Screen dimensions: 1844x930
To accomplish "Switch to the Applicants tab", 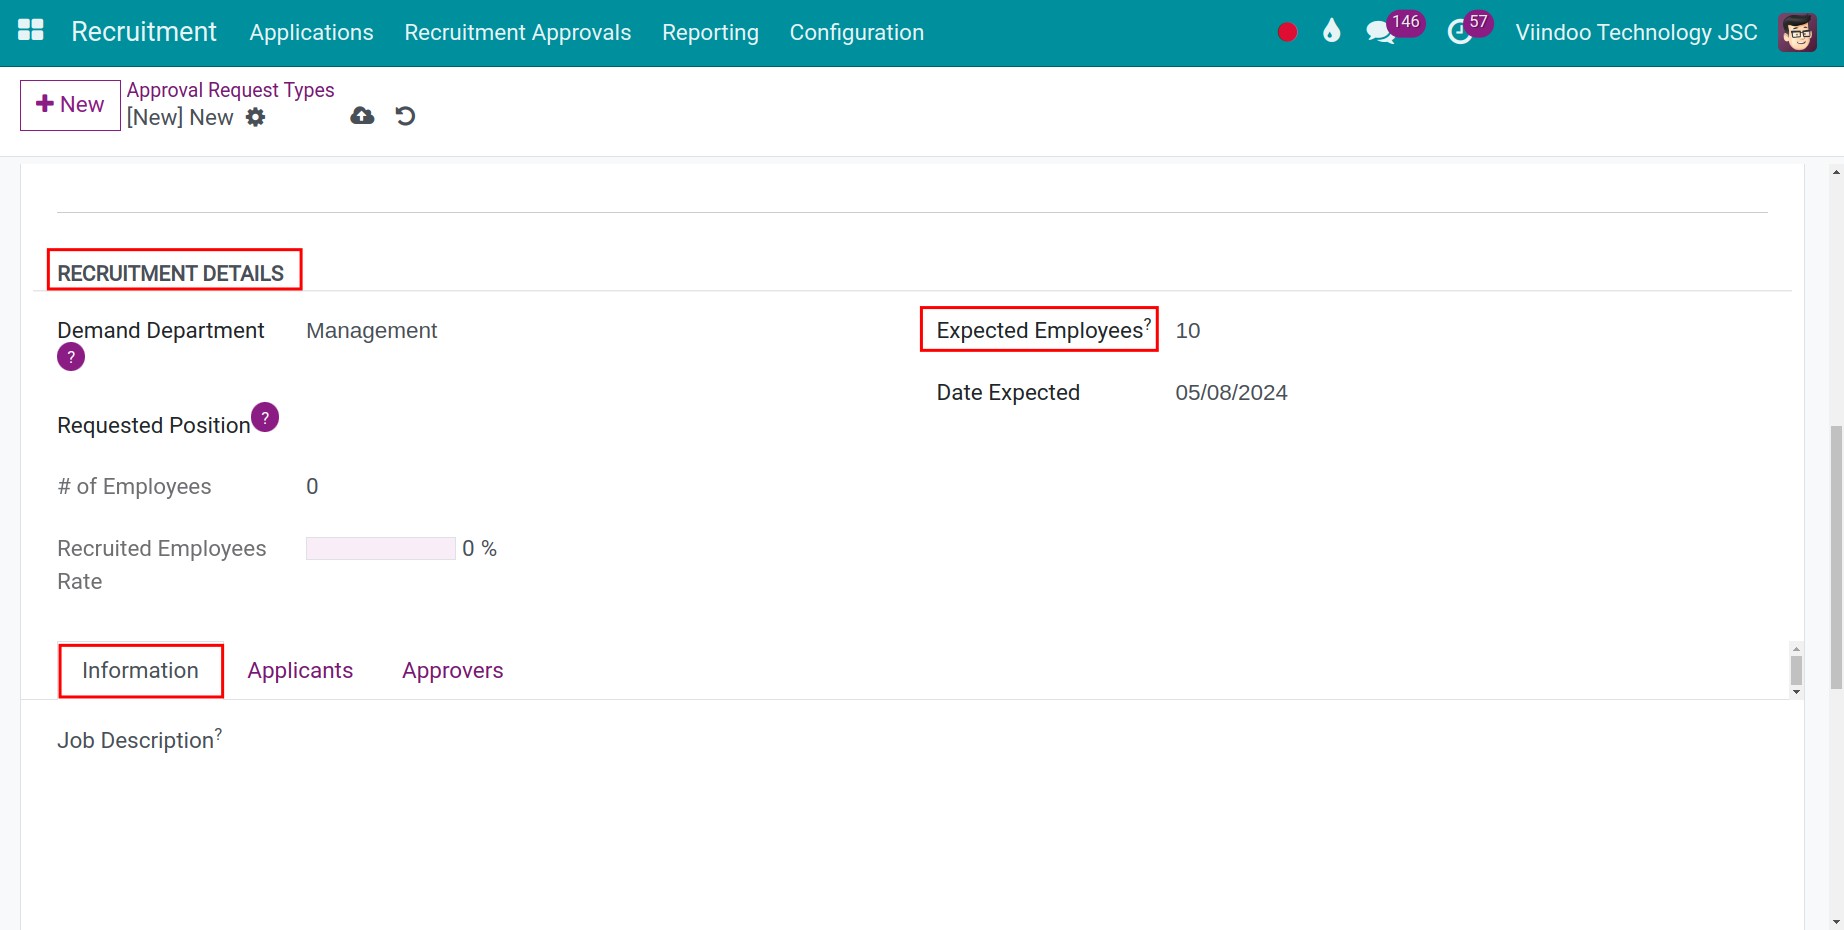I will (x=300, y=670).
